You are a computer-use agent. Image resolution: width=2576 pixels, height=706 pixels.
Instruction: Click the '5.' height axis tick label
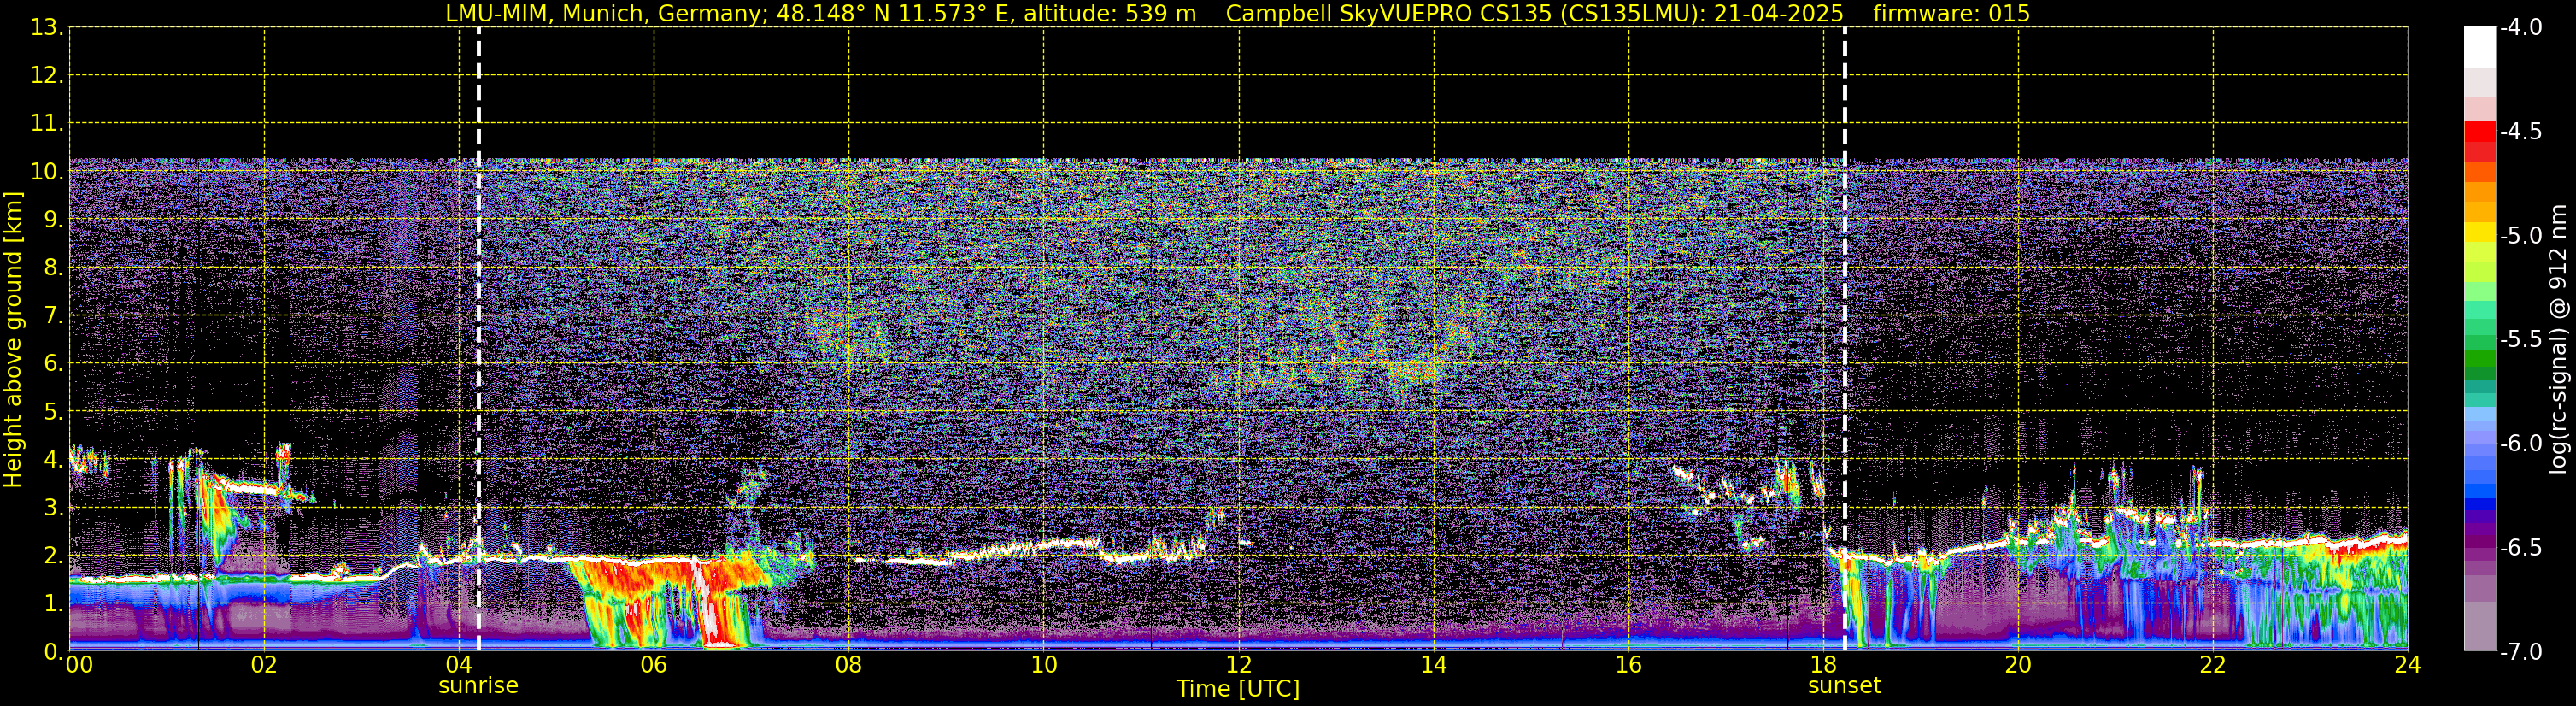[x=54, y=412]
